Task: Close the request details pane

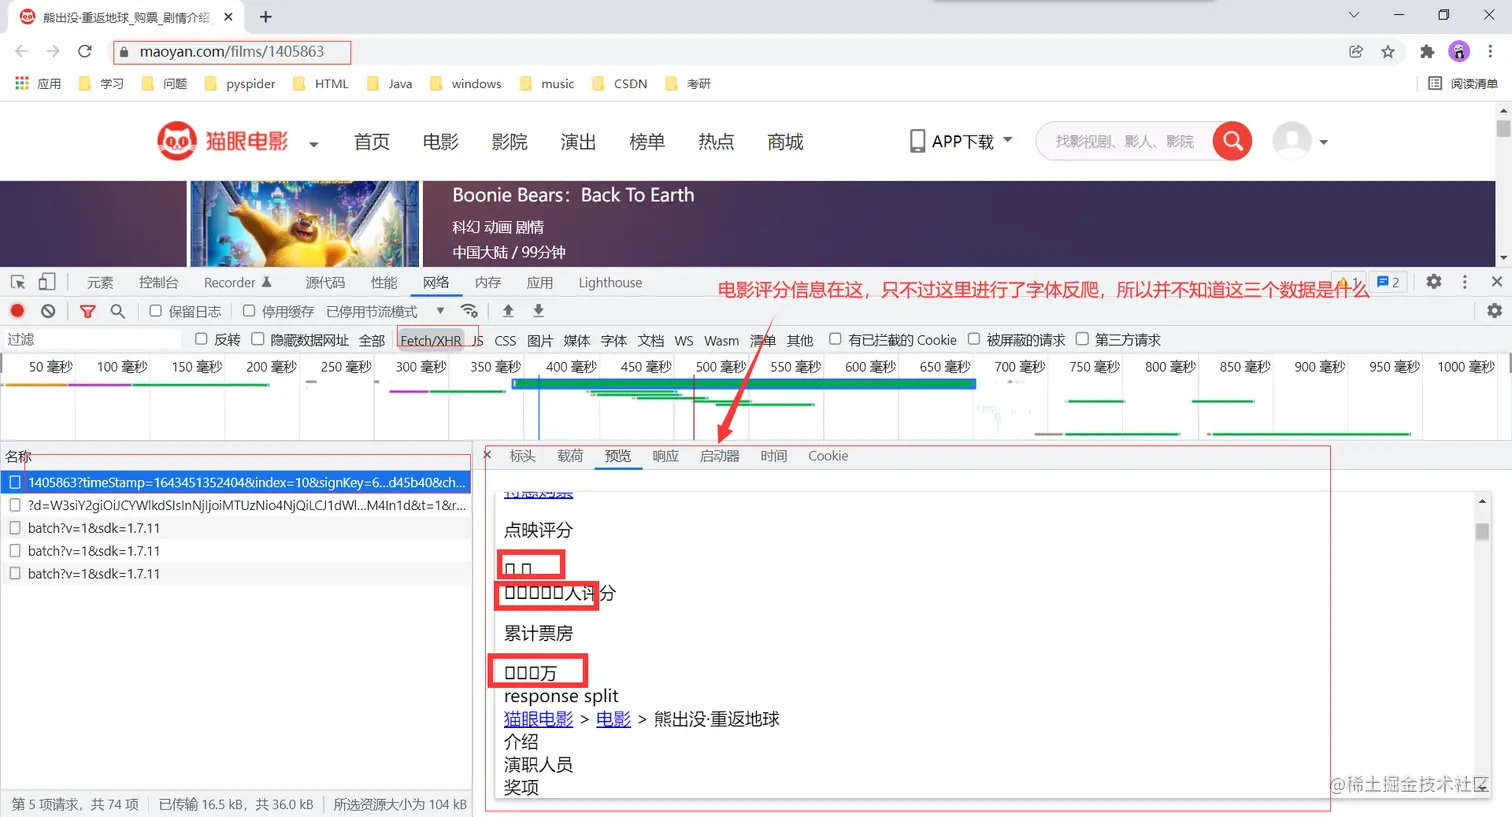Action: point(488,455)
